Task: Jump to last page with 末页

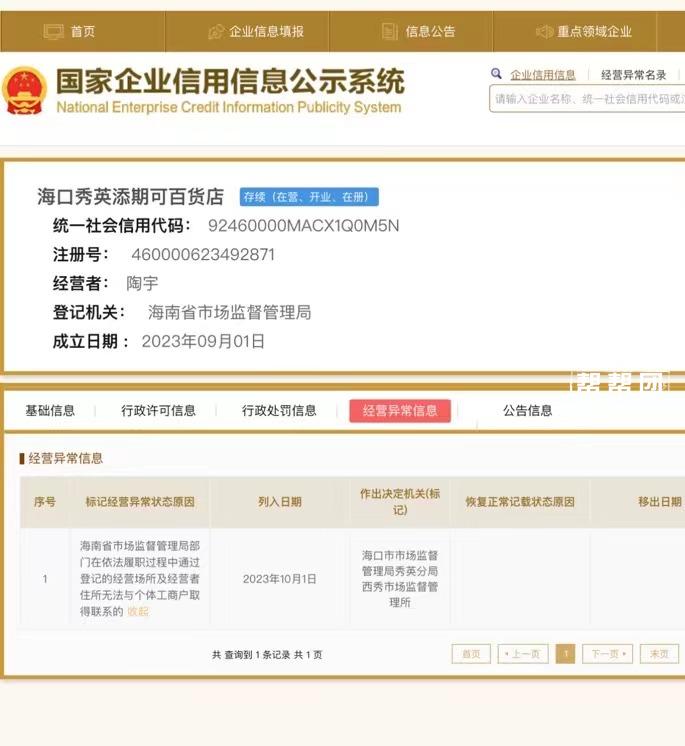Action: pos(659,654)
